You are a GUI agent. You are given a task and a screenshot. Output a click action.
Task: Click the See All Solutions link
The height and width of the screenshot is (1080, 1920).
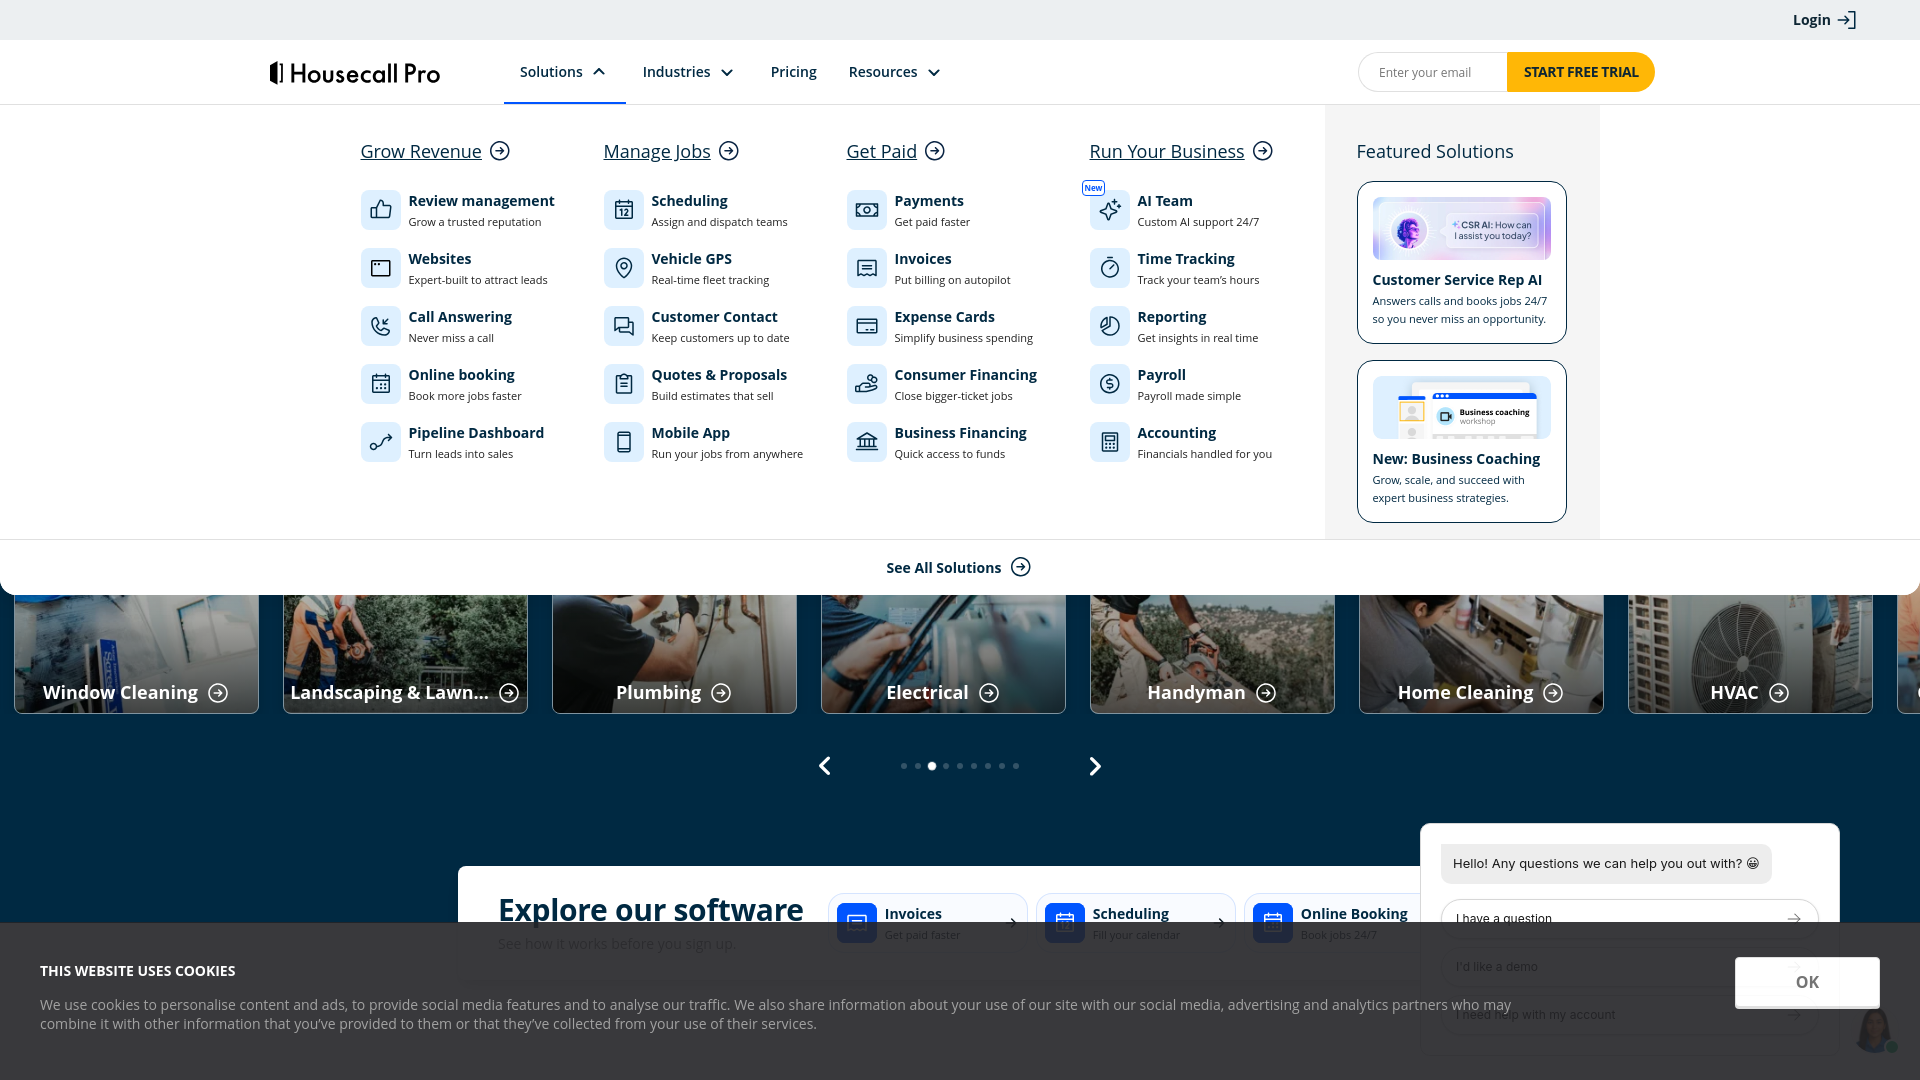(x=958, y=567)
